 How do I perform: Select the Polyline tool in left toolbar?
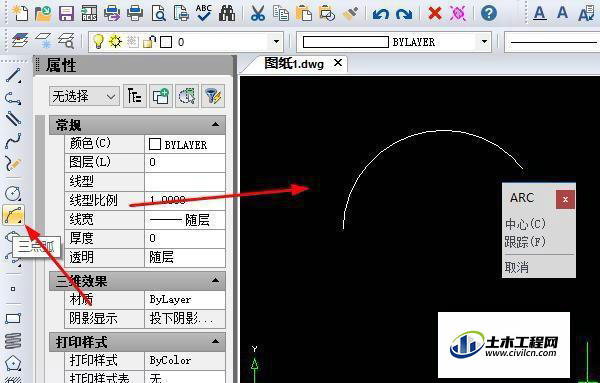coord(13,98)
